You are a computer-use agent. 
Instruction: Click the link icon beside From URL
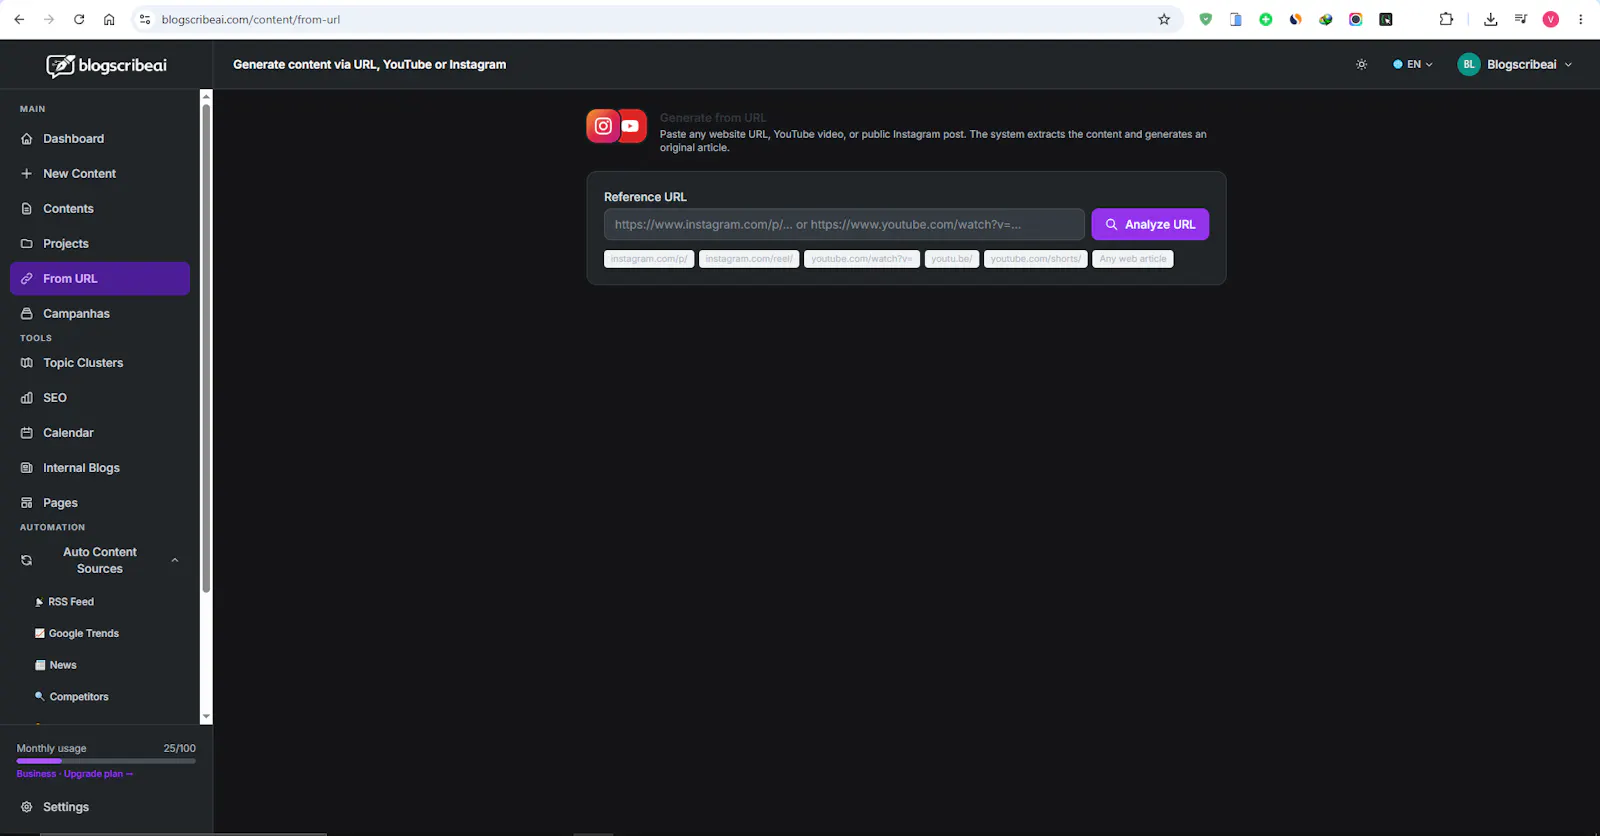tap(27, 279)
